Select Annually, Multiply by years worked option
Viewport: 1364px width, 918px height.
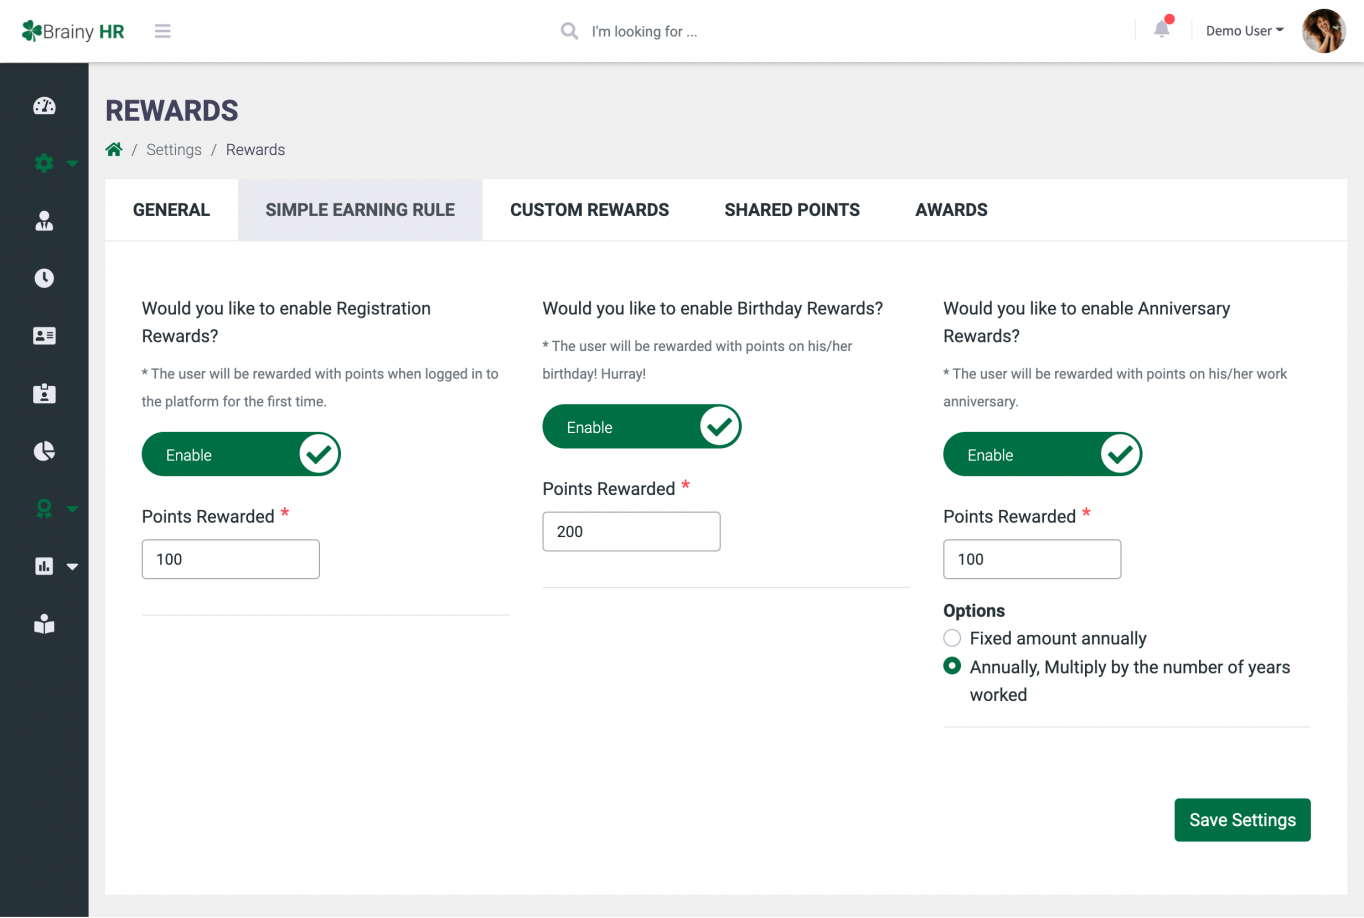click(x=952, y=666)
